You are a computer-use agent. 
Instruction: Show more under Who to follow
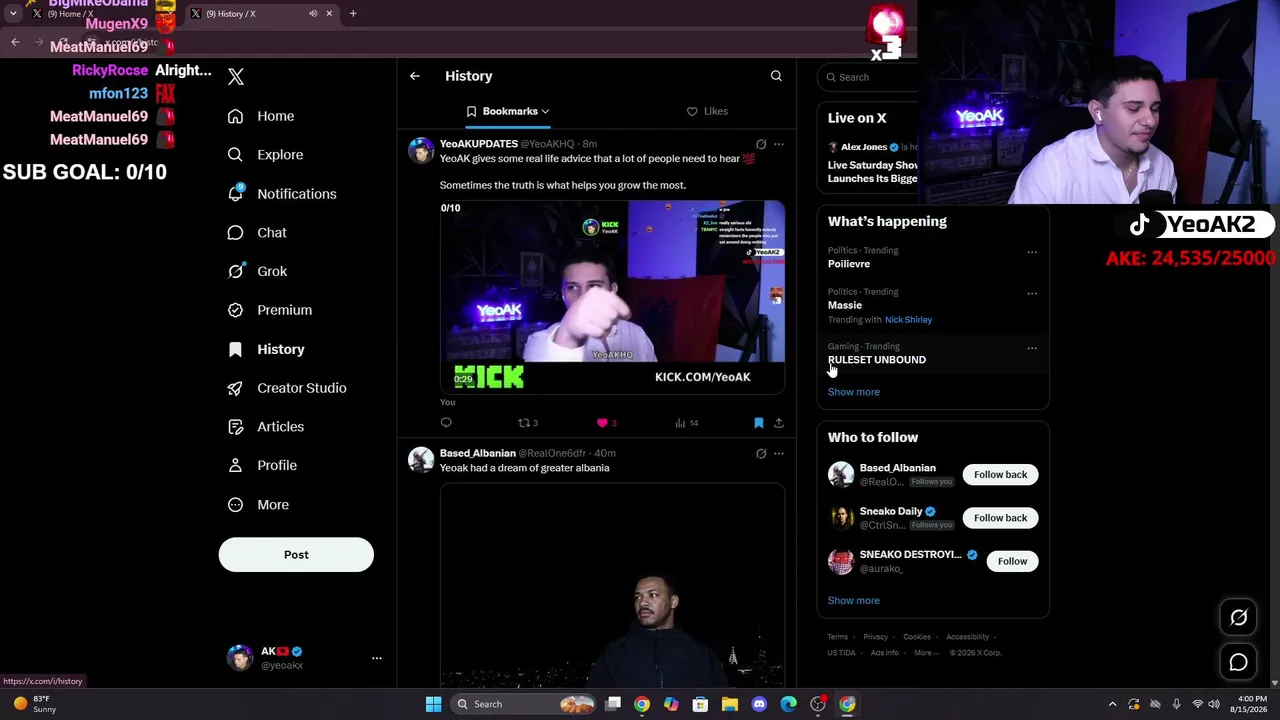tap(854, 601)
